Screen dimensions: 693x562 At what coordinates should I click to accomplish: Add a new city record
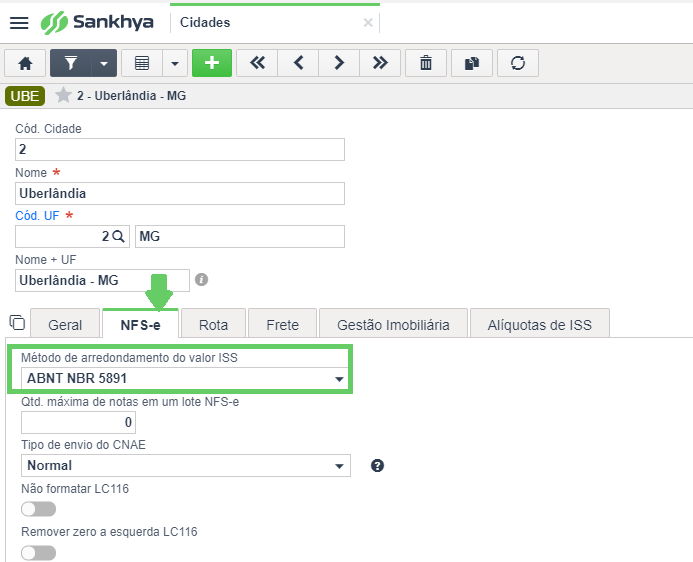(212, 63)
